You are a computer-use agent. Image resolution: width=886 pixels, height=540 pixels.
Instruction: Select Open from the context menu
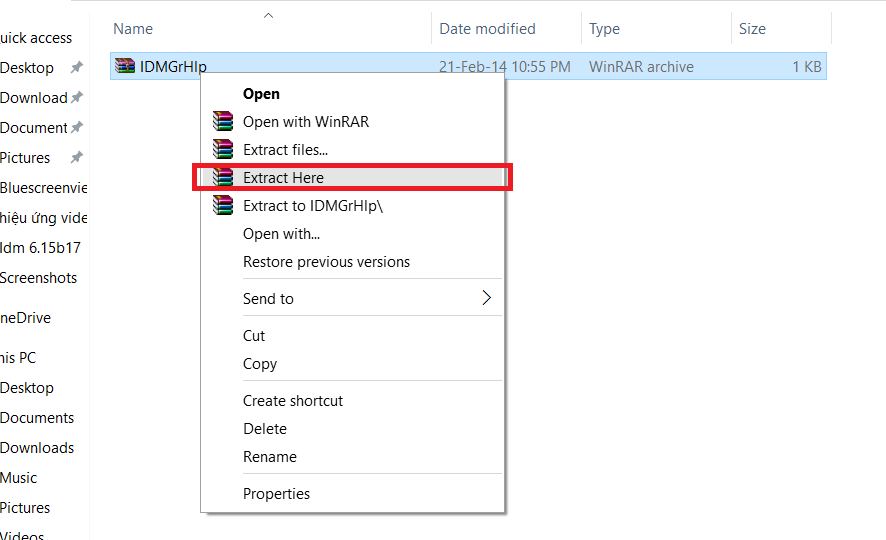[261, 94]
